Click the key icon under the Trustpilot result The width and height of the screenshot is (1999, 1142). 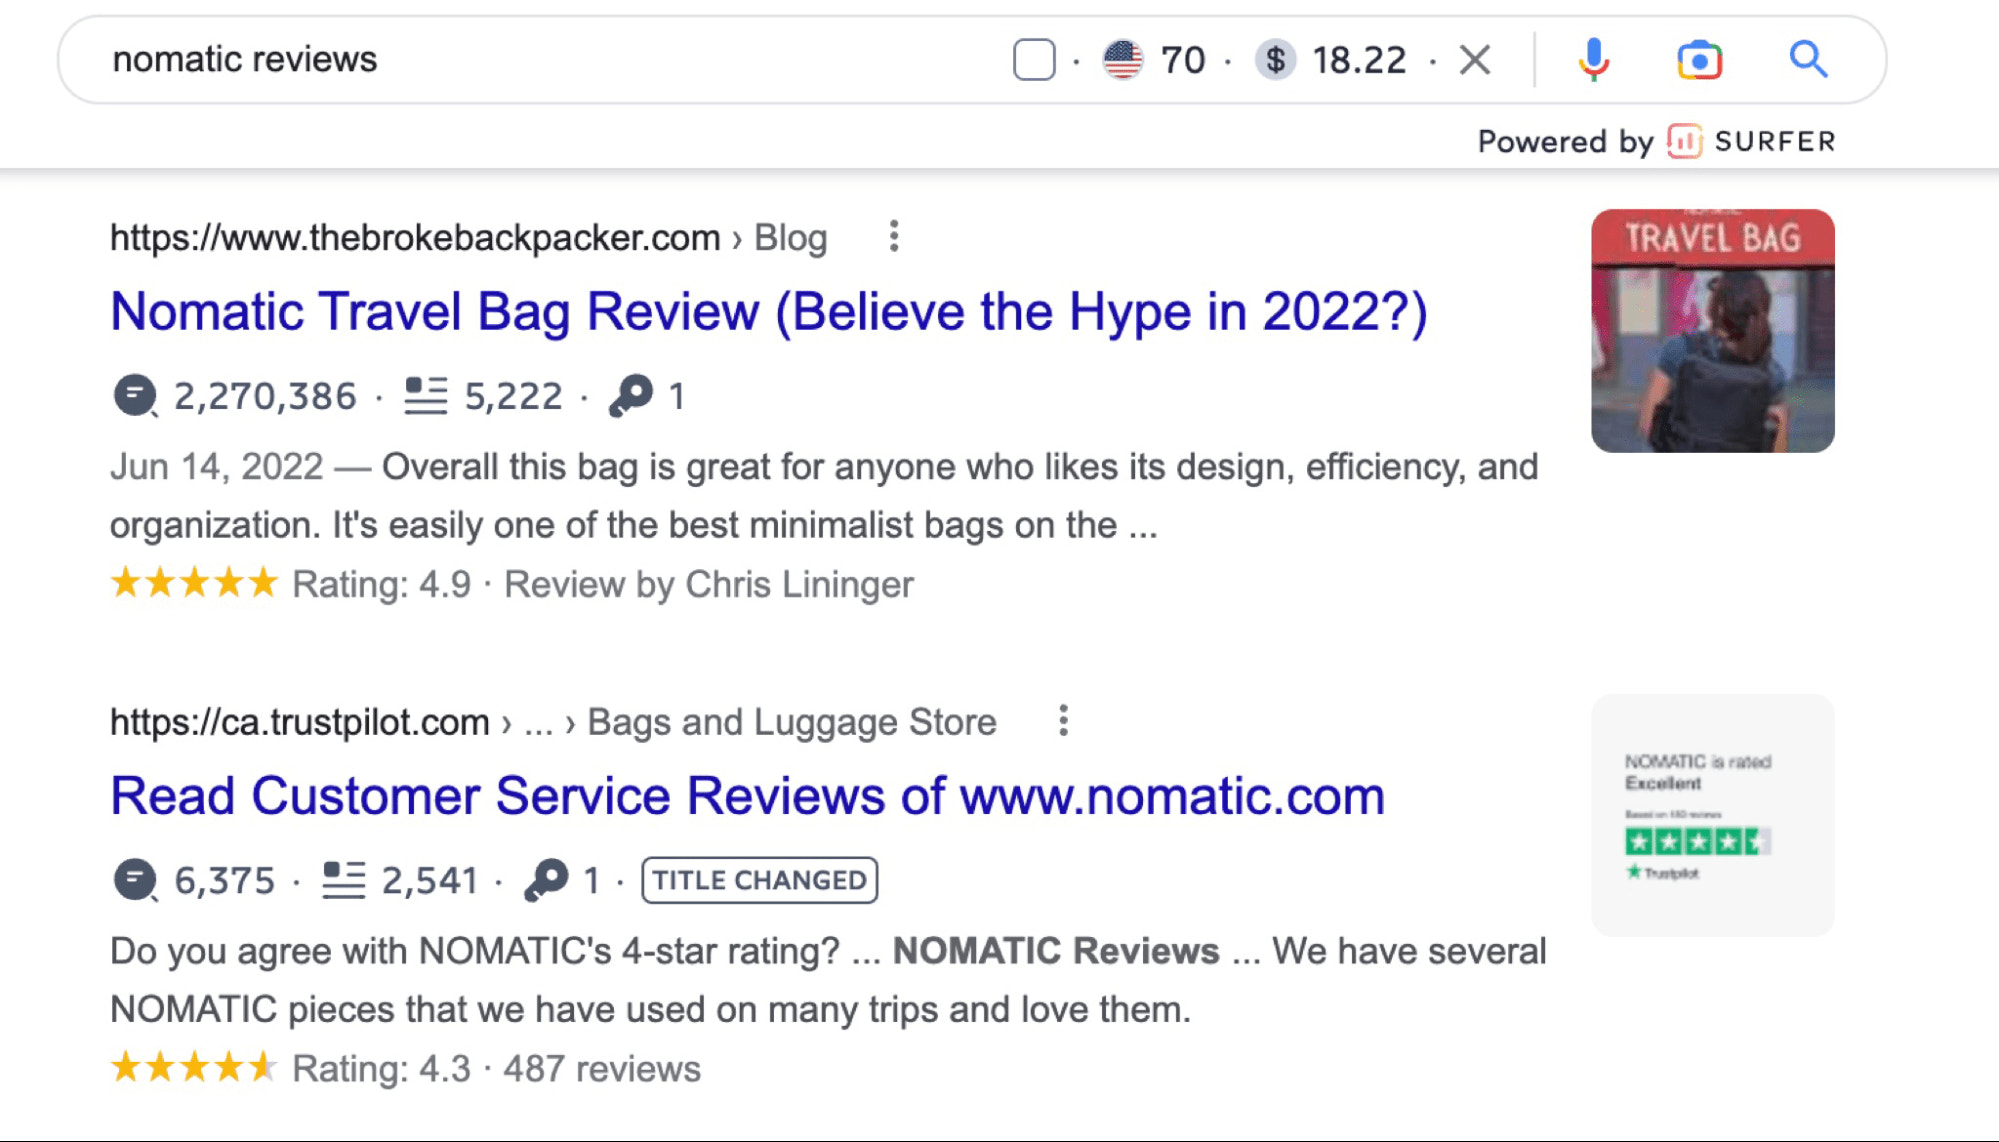[x=544, y=879]
